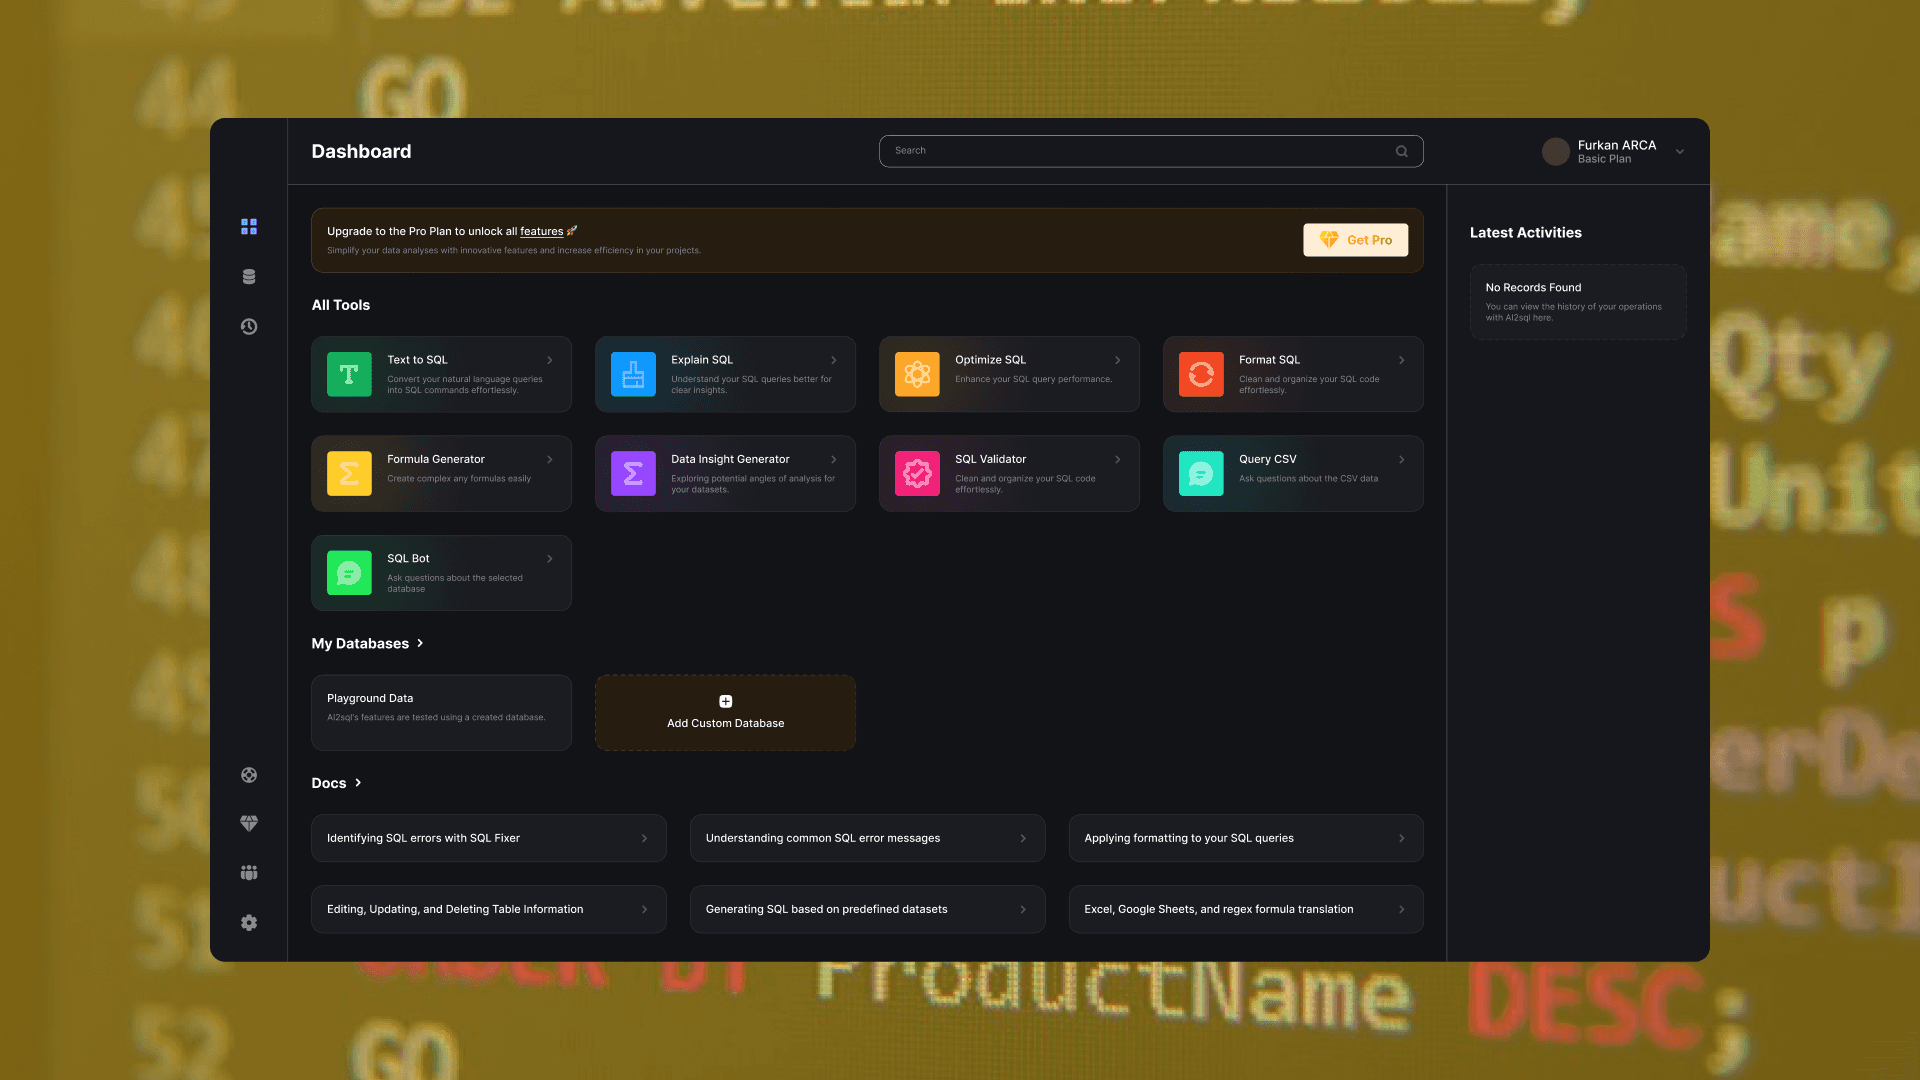Click the 'Docs' heading text

(x=329, y=783)
